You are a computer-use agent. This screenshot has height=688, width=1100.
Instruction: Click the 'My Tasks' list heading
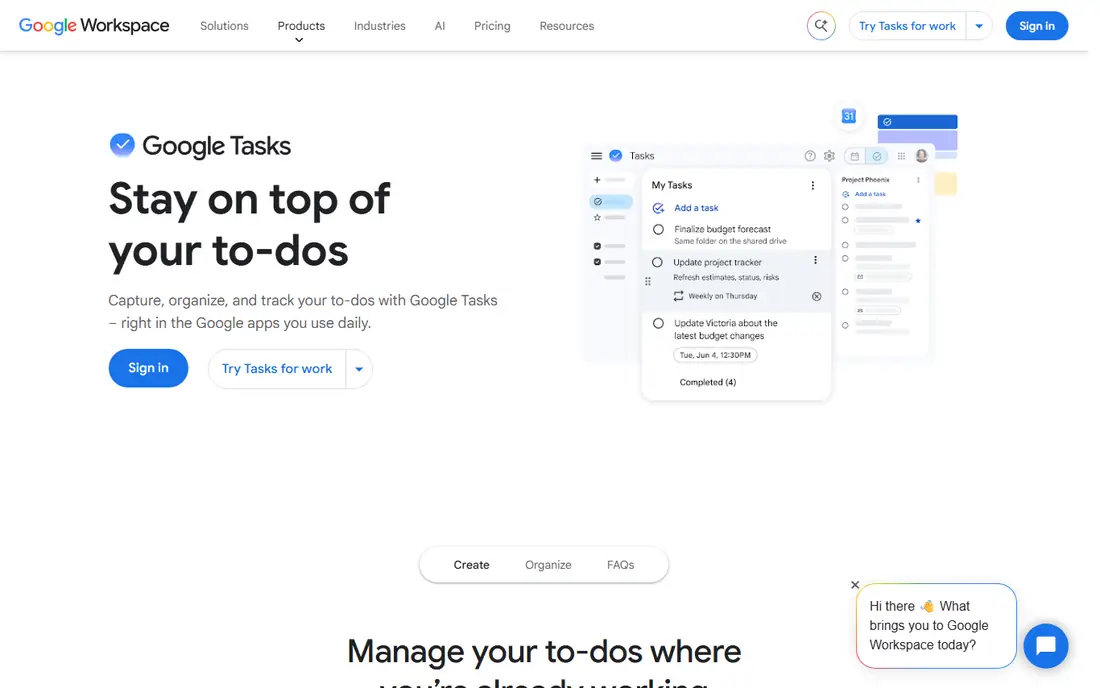pyautogui.click(x=671, y=185)
